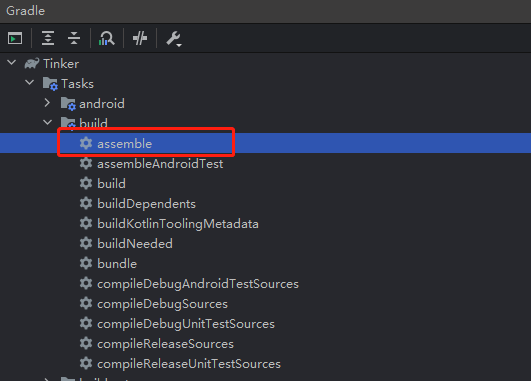Click the gear icon beside buildDependents

[86, 204]
